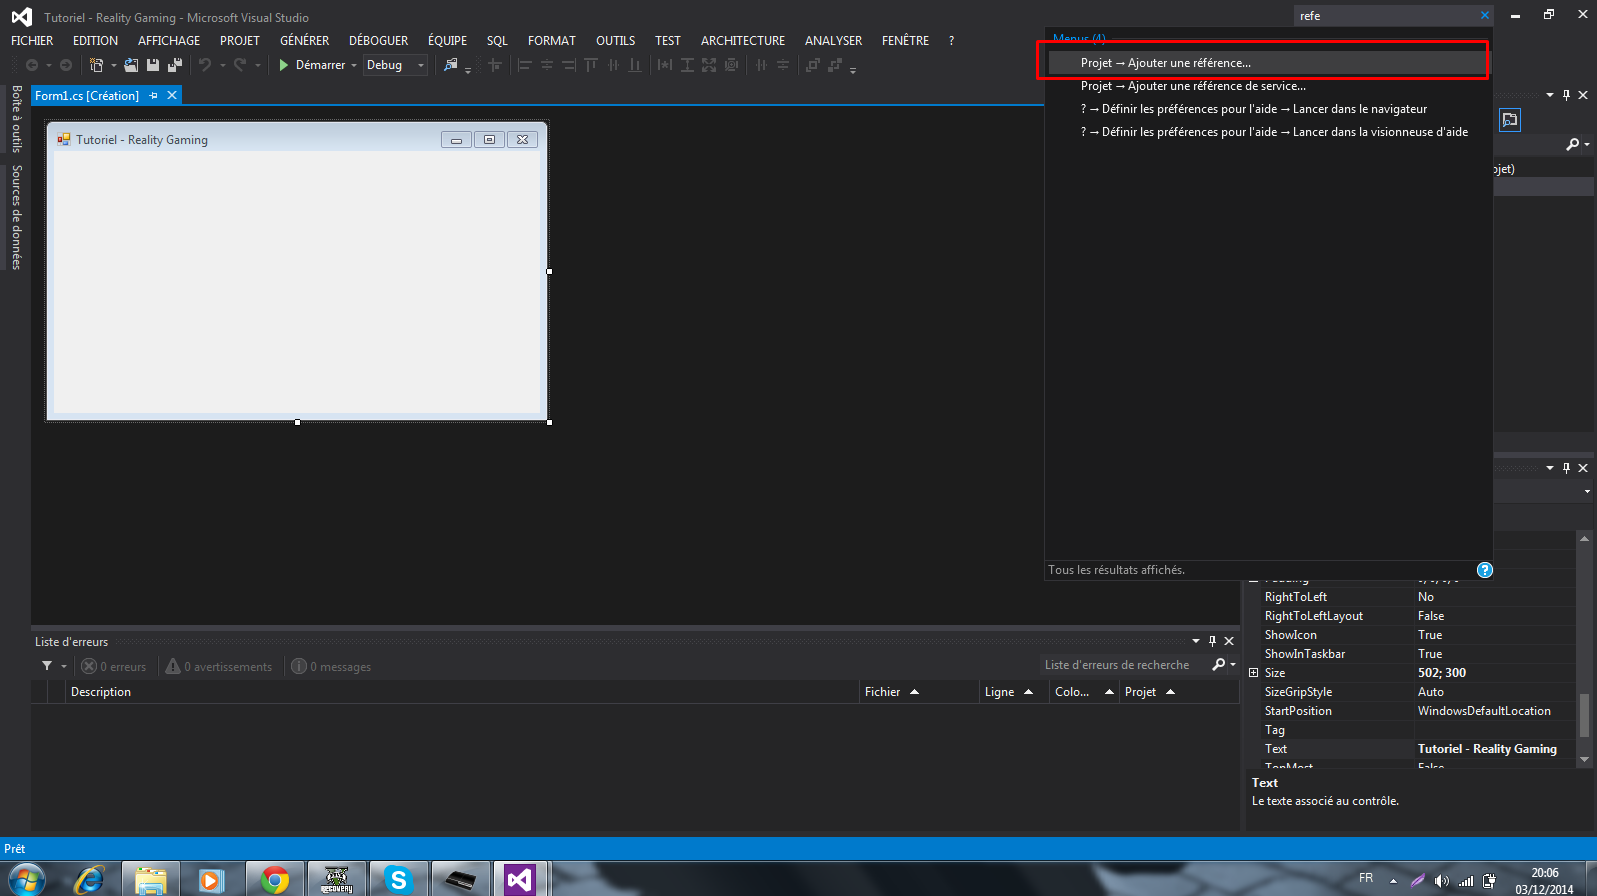Toggle auto-hide pin of Solution Explorer panel

[x=1566, y=95]
